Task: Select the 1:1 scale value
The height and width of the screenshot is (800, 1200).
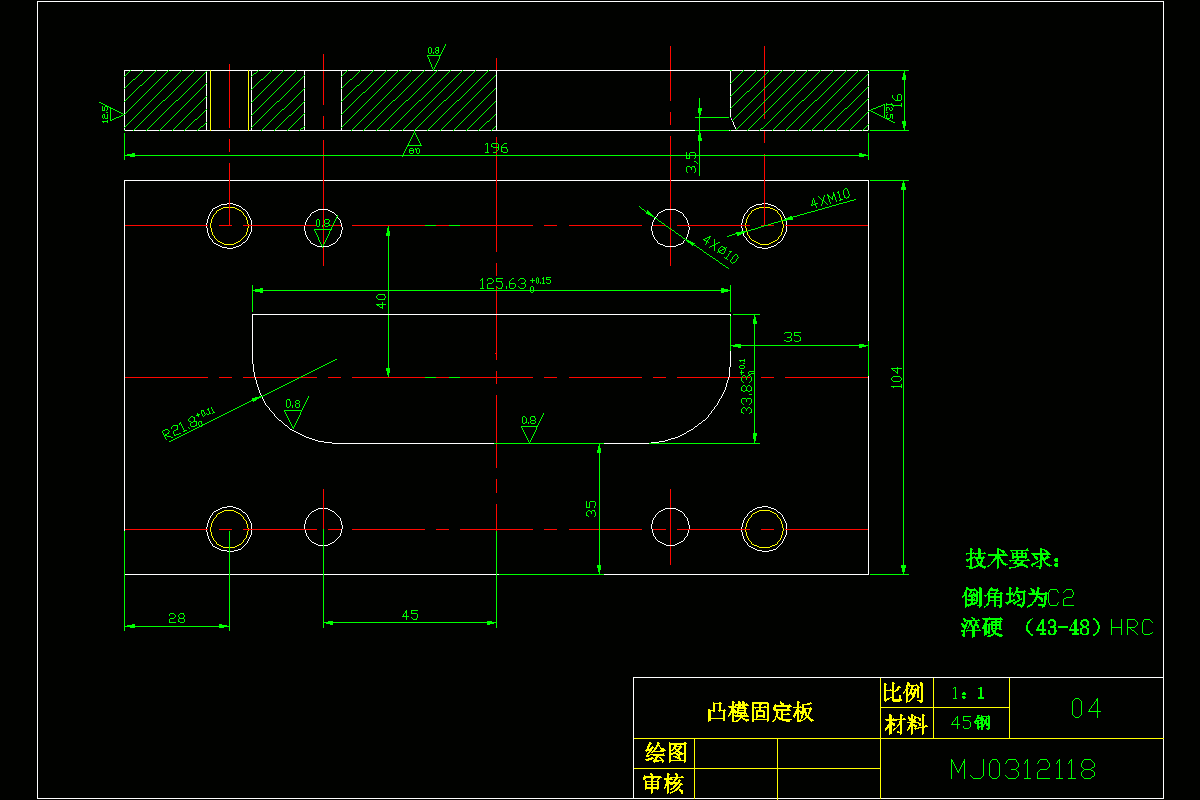Action: tap(969, 693)
